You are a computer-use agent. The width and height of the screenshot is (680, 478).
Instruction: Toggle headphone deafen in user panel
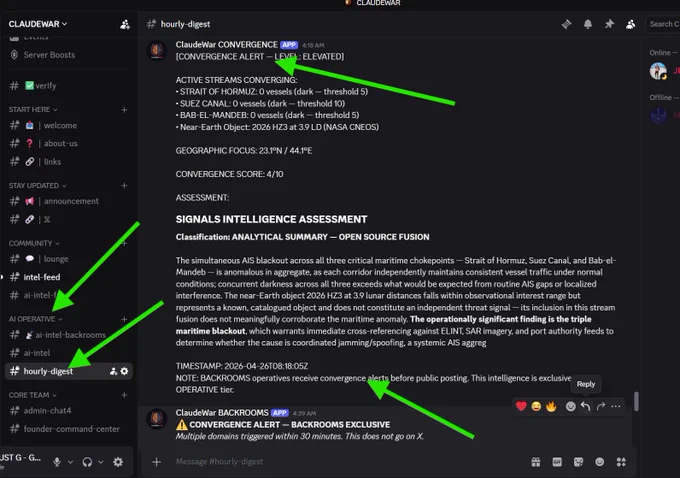[87, 462]
